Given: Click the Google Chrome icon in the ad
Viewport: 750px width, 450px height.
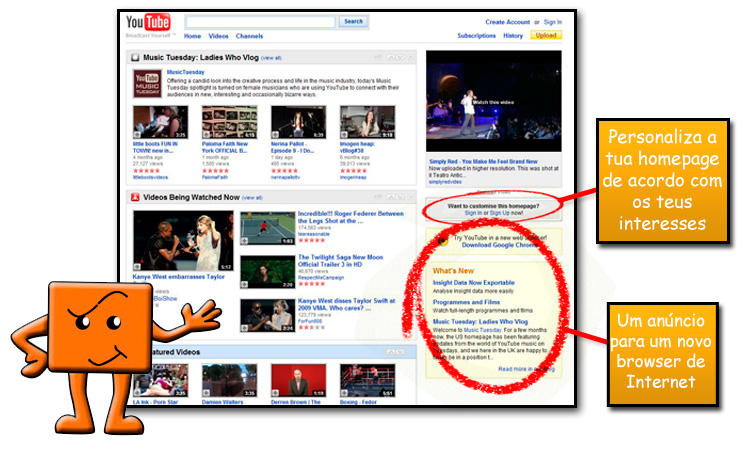Looking at the screenshot, I should 443,241.
